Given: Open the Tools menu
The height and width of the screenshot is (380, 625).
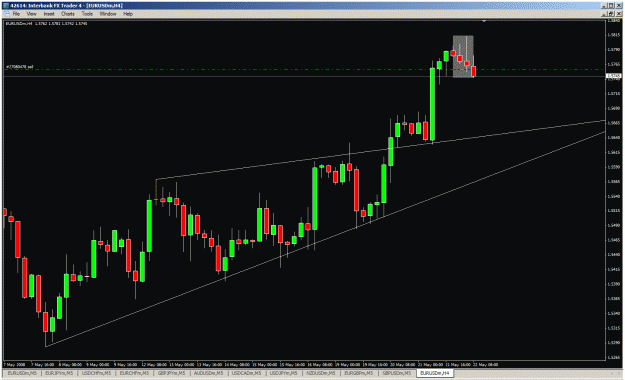Looking at the screenshot, I should [x=87, y=14].
